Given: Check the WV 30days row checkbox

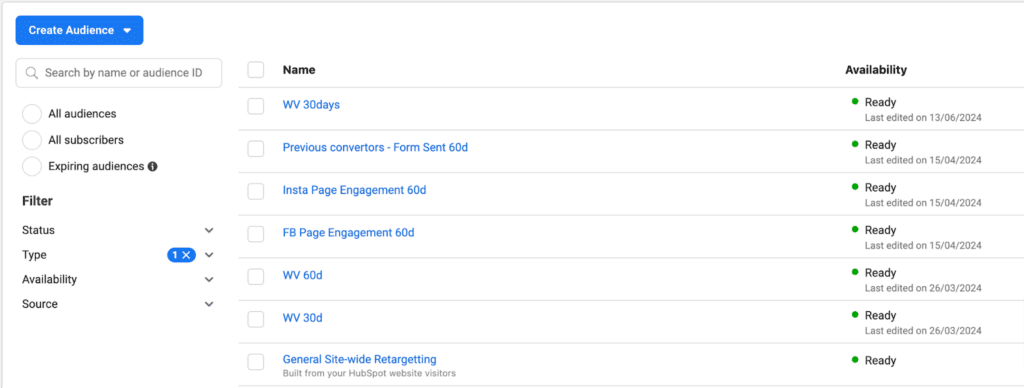Looking at the screenshot, I should (x=256, y=106).
